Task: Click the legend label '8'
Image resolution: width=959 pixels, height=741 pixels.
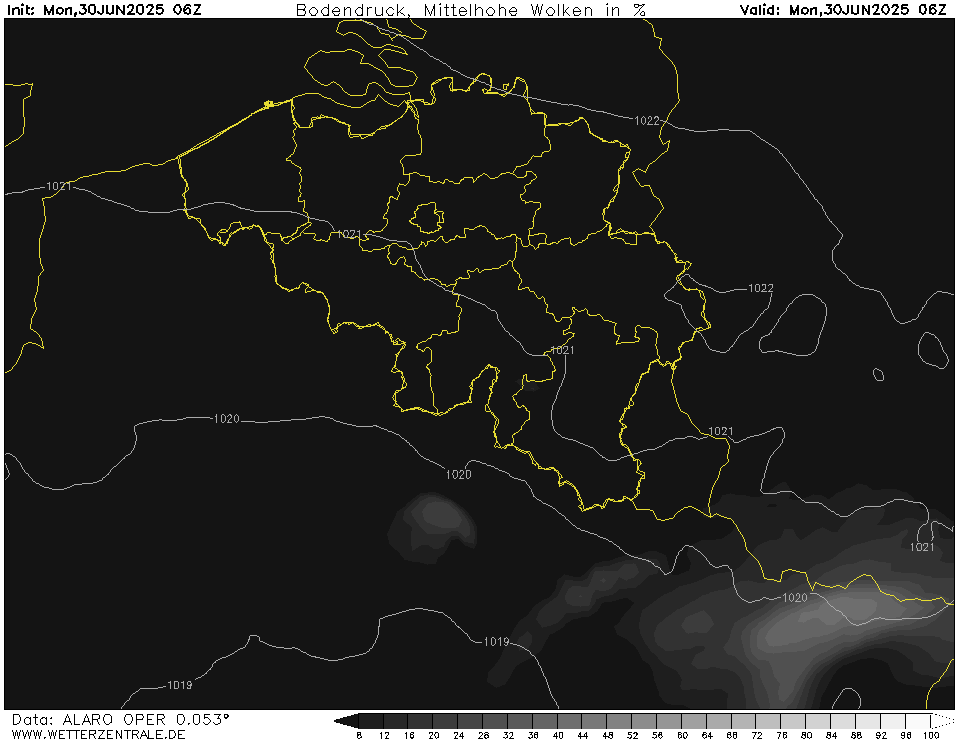Action: 359,735
